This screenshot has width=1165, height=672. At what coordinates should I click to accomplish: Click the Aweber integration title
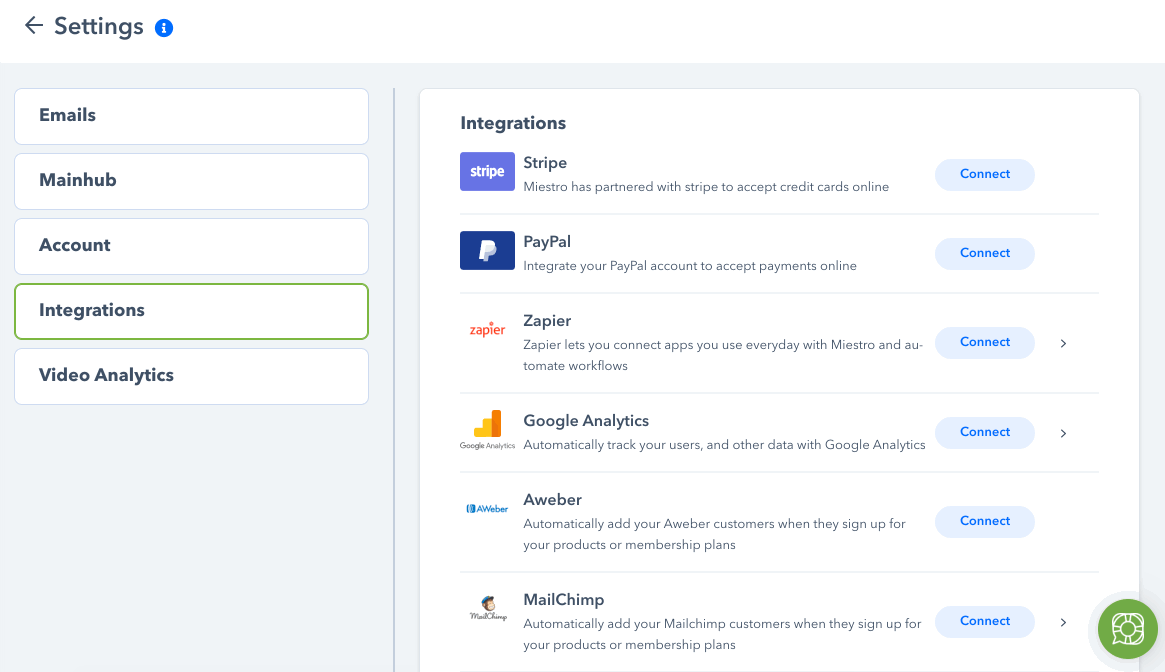[x=552, y=500]
